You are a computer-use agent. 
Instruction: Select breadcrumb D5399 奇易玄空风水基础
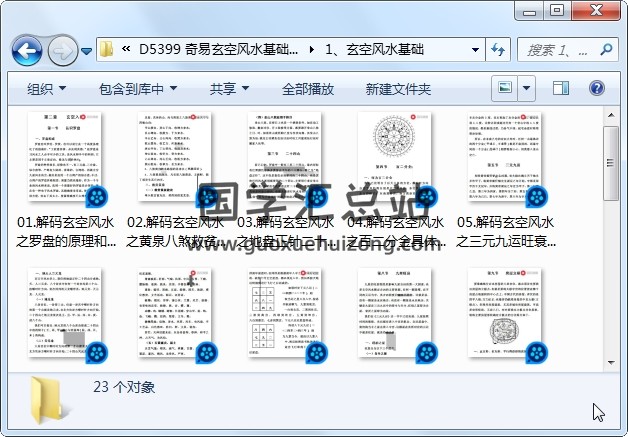[x=218, y=48]
